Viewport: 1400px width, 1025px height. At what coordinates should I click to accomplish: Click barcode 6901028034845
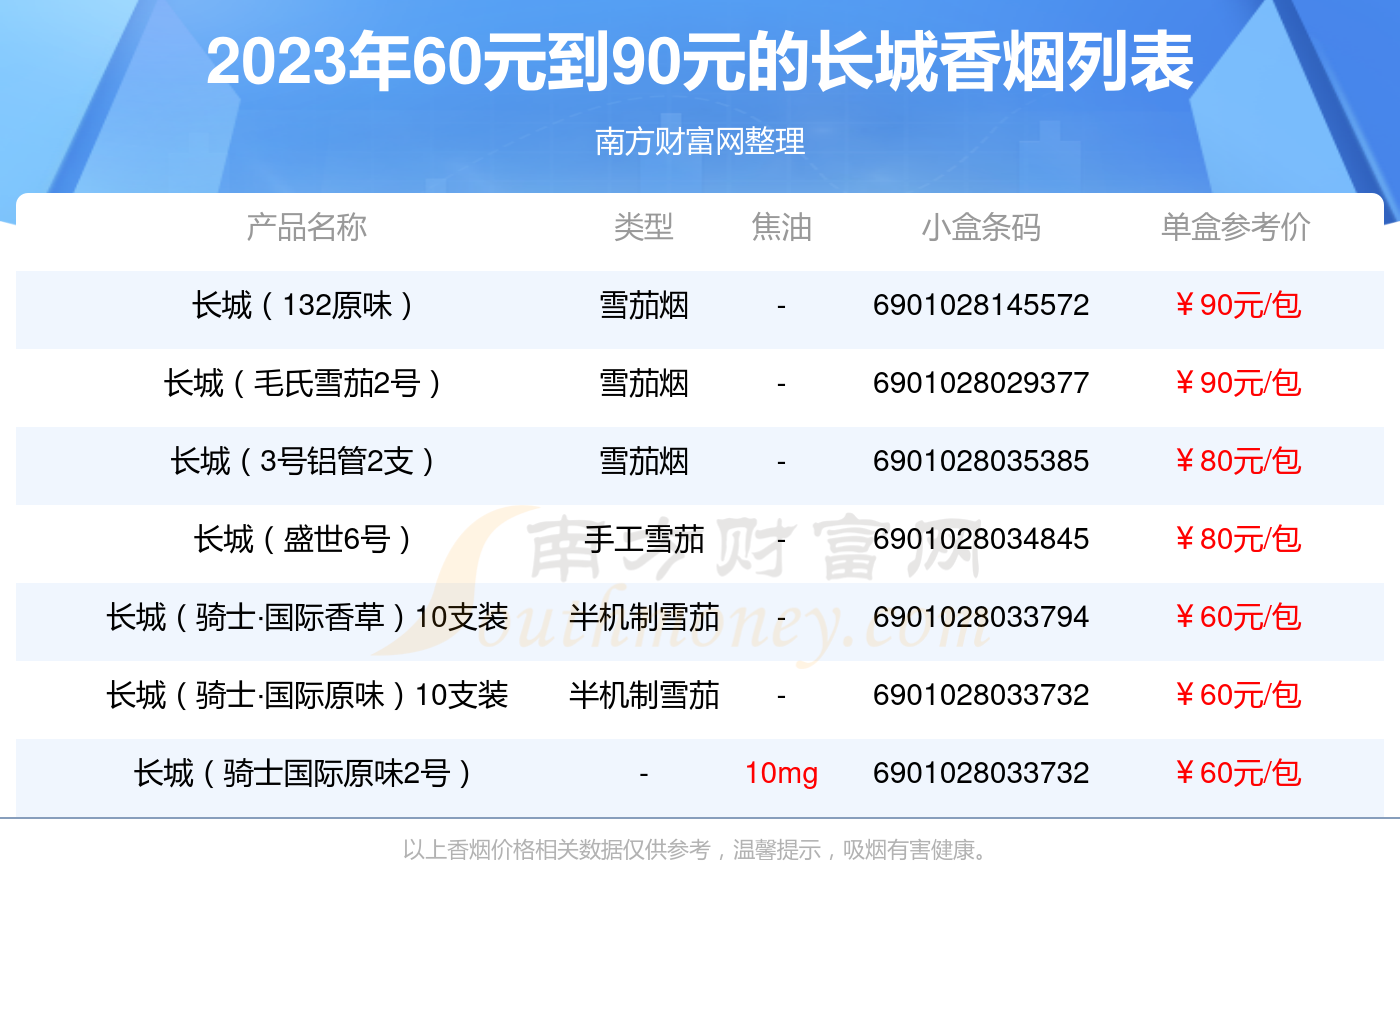tap(981, 539)
